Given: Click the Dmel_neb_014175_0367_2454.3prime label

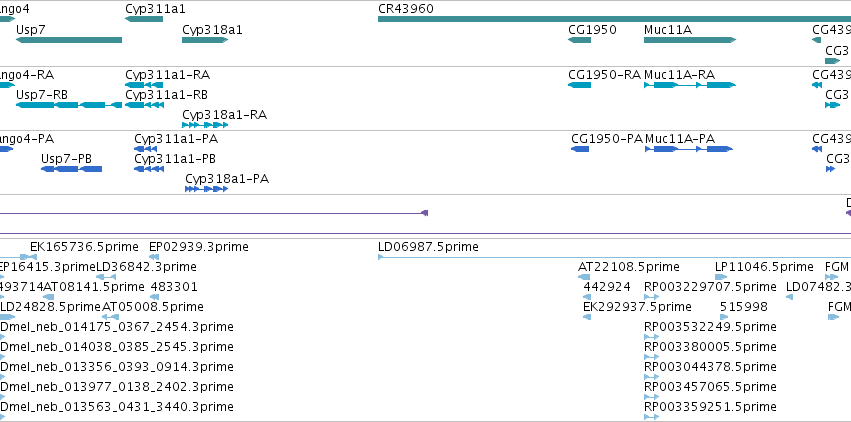Looking at the screenshot, I should pos(117,327).
